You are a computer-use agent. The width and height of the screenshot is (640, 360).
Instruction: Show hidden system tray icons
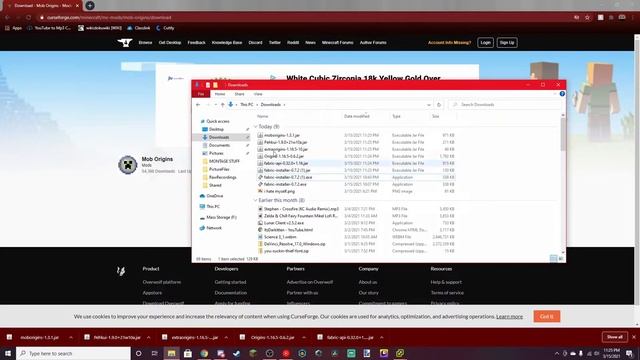(557, 353)
